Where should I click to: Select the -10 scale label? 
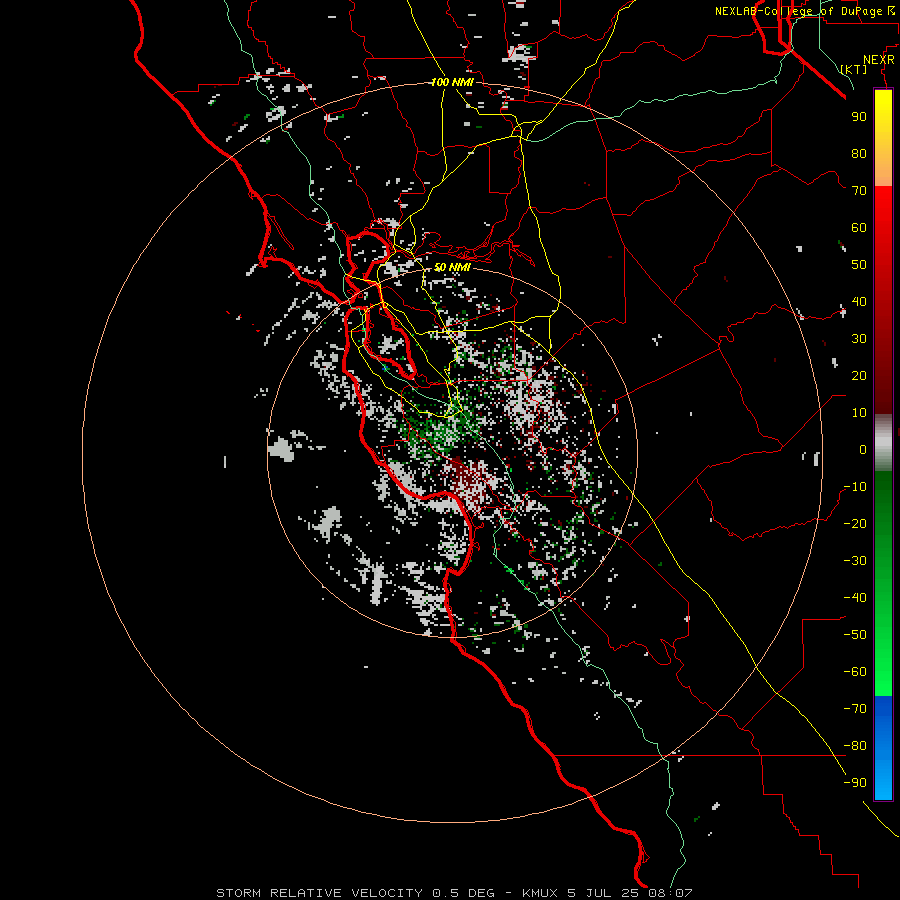(x=855, y=487)
